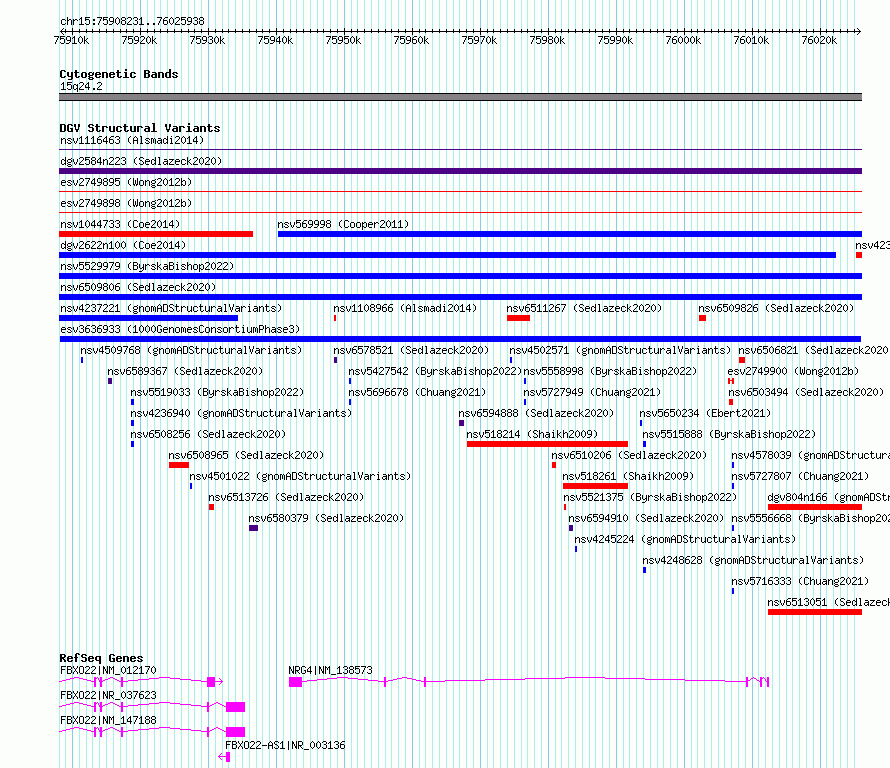
Task: Click nsv5716333 (Chuang2021) label
Action: coord(800,581)
